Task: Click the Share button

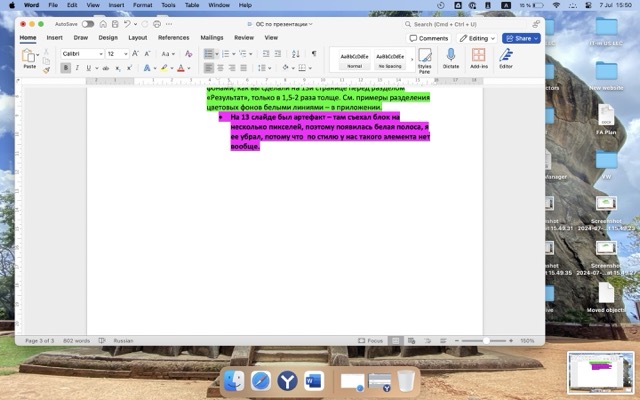Action: [x=521, y=38]
